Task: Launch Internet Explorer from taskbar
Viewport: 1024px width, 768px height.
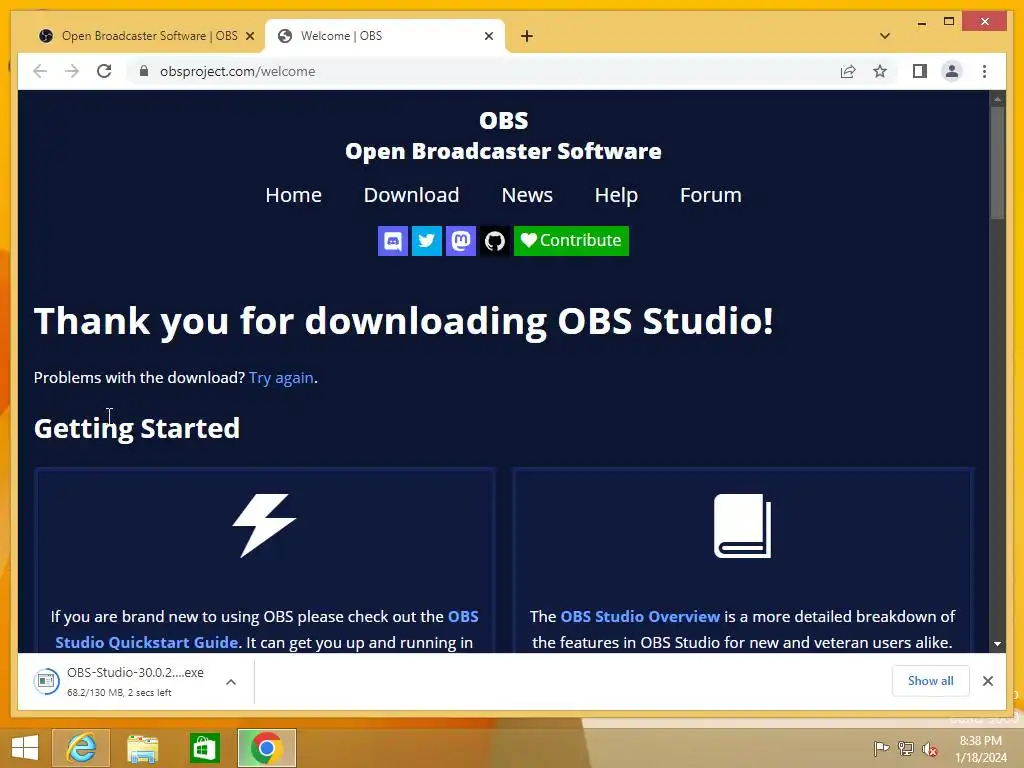Action: tap(81, 748)
